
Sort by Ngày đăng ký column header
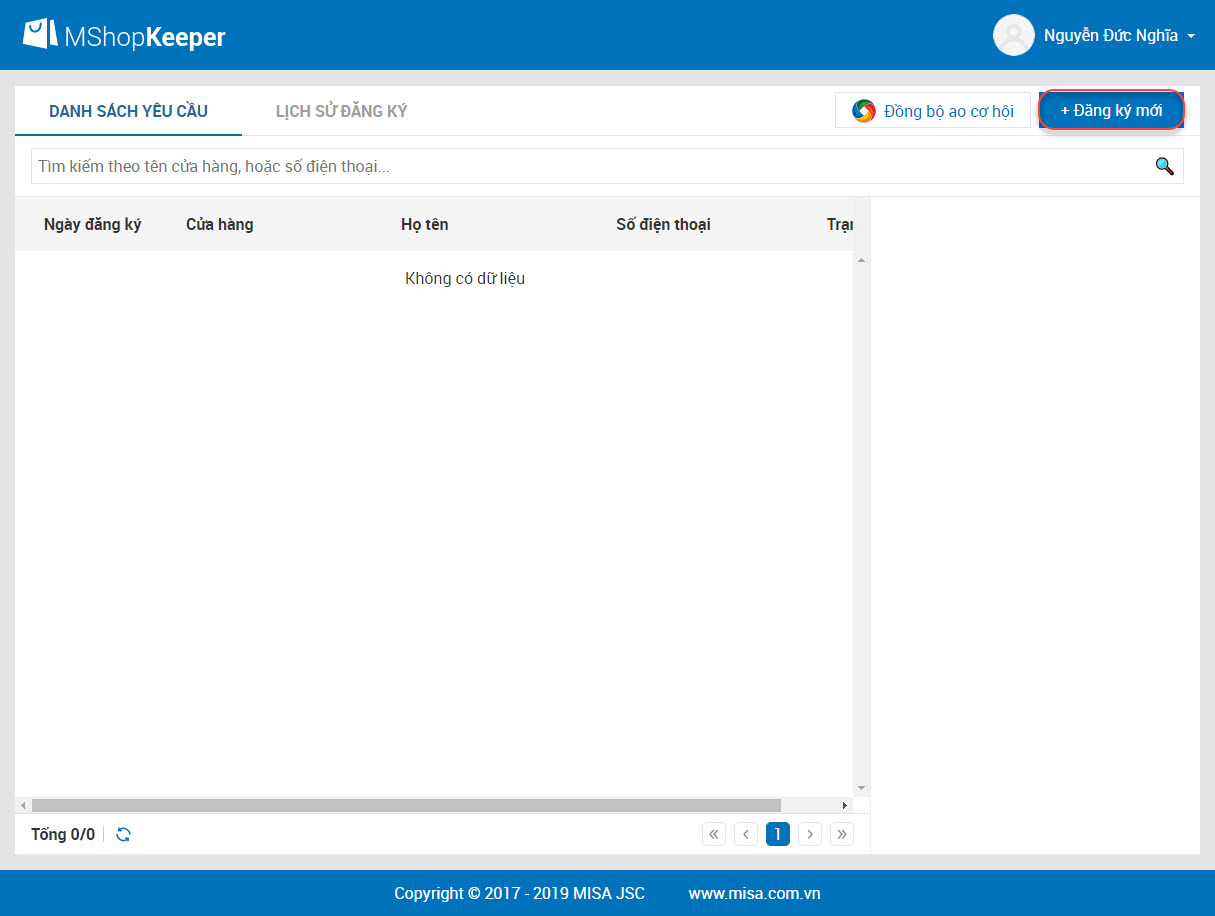pos(92,224)
